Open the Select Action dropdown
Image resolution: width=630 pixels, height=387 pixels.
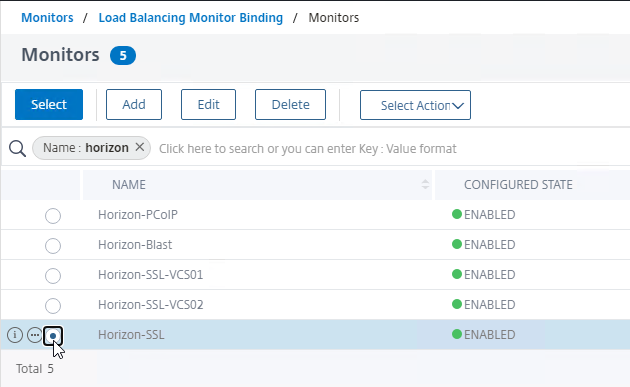click(415, 105)
